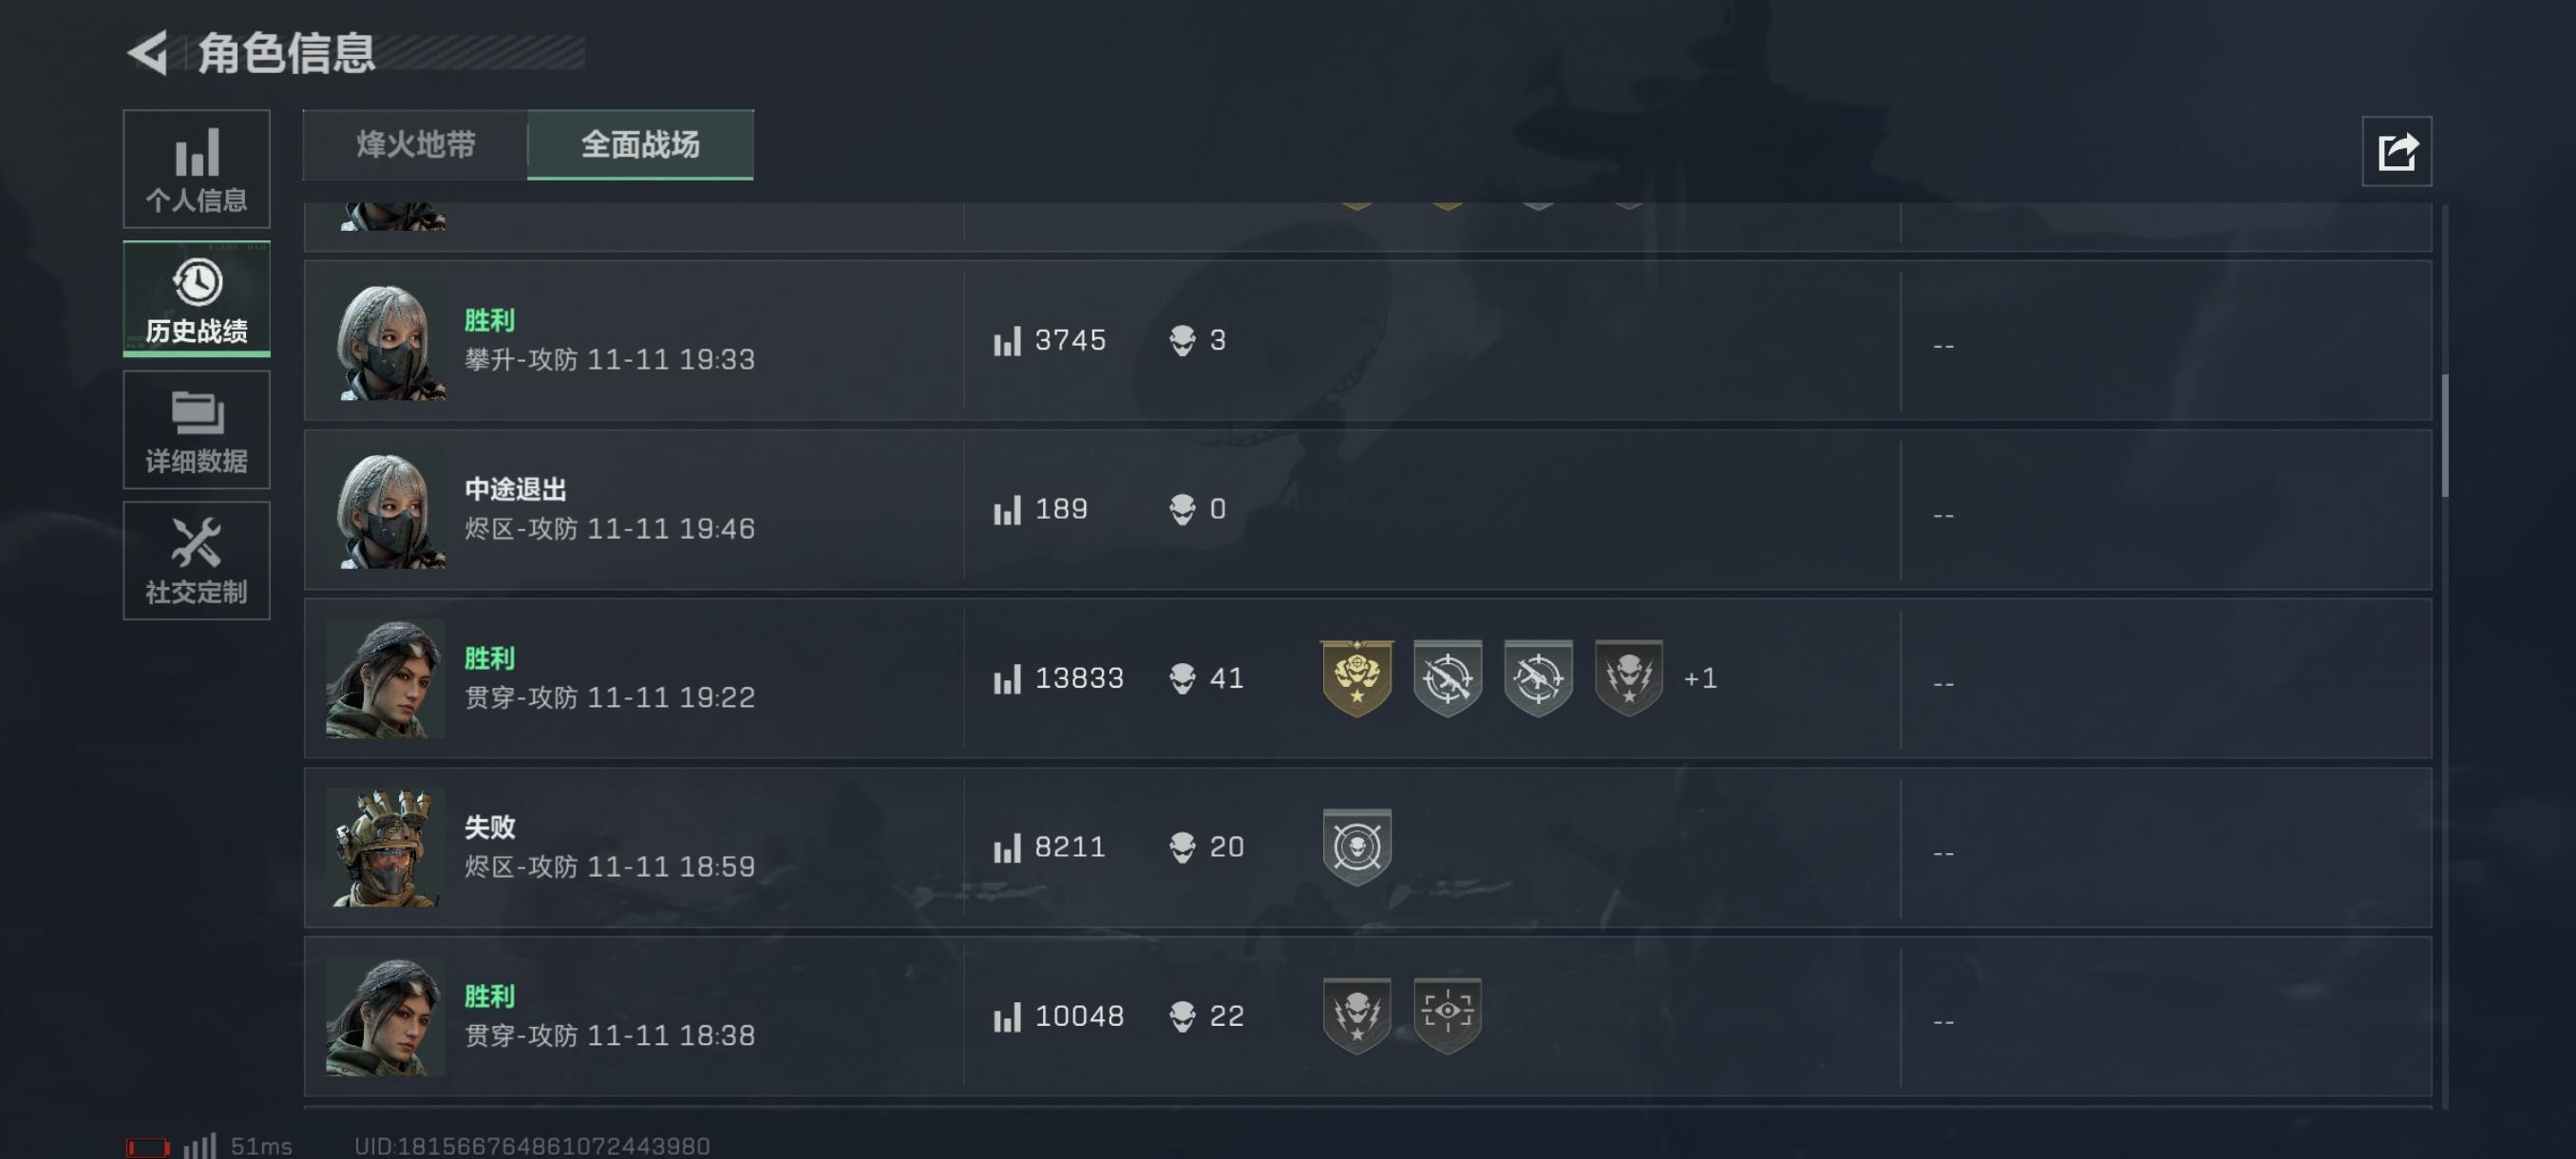Click the crosshair eye badge in 10048 match
This screenshot has height=1159, width=2576.
1447,1014
